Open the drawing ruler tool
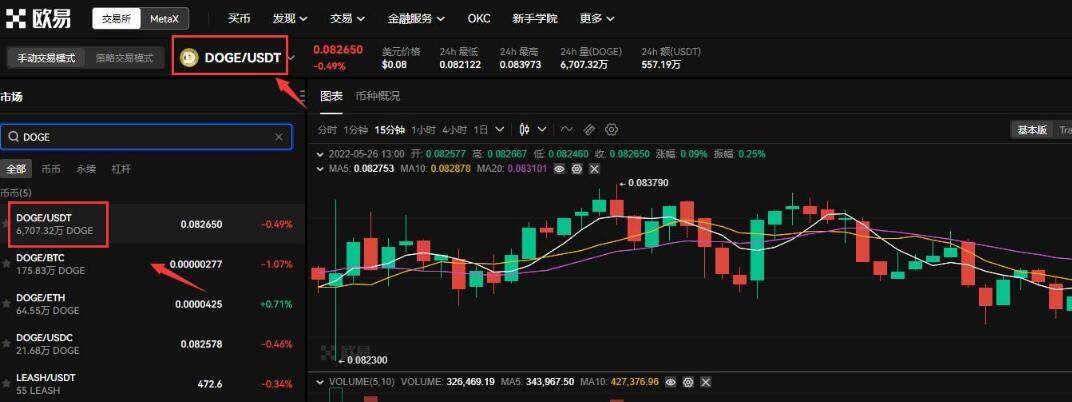Viewport: 1072px width, 402px height. pos(589,129)
